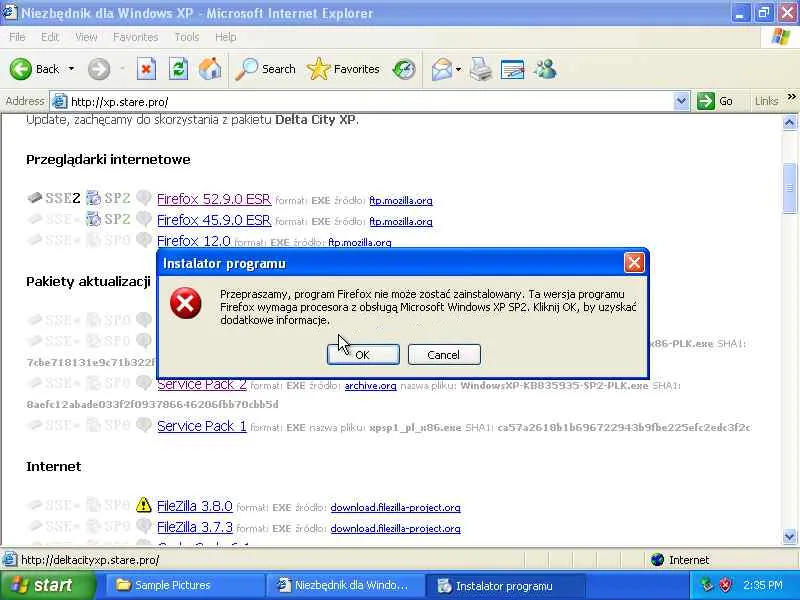Viewport: 800px width, 600px height.
Task: Click the taskbar clock showing 2:35 PM
Action: pos(762,585)
